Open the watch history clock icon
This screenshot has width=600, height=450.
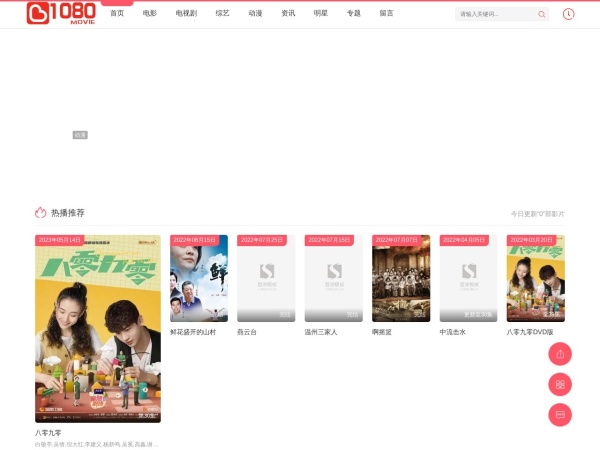pos(569,14)
